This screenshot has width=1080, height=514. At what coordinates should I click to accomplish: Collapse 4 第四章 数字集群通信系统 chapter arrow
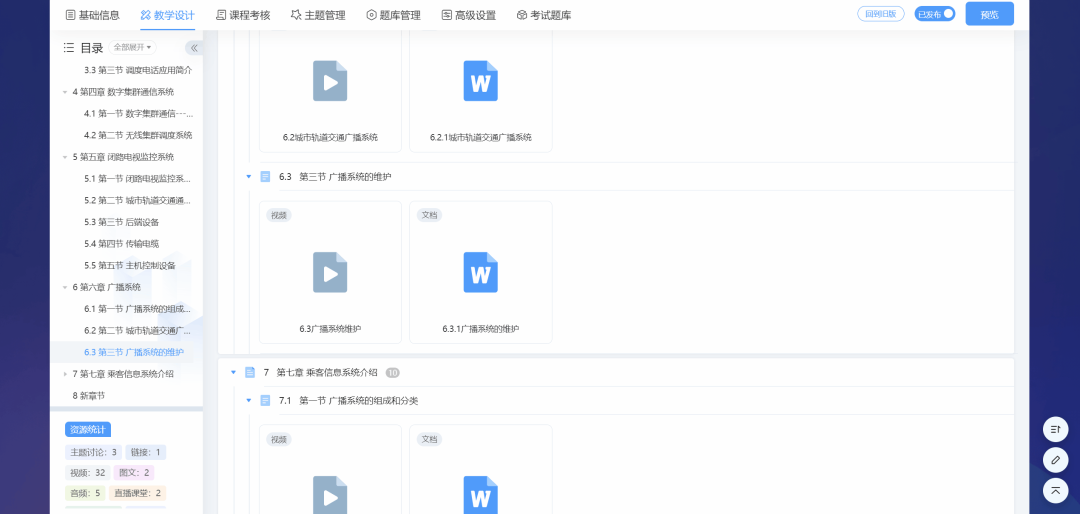pyautogui.click(x=65, y=92)
